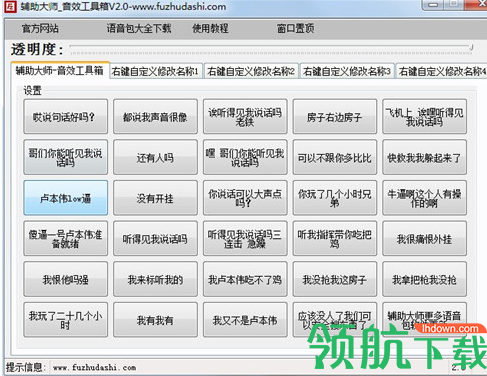The height and width of the screenshot is (376, 487).
Task: Click the 快救我我躲起来了 button
Action: pyautogui.click(x=424, y=157)
